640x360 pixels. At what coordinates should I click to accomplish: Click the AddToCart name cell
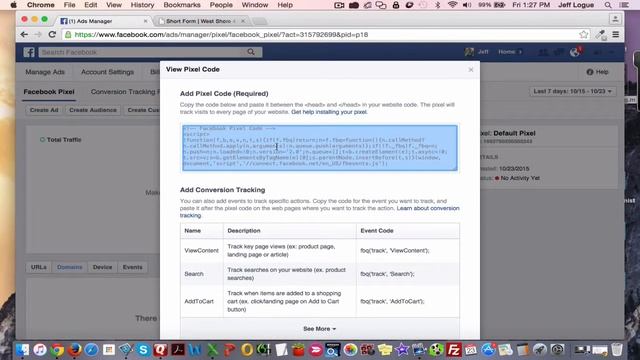[199, 301]
